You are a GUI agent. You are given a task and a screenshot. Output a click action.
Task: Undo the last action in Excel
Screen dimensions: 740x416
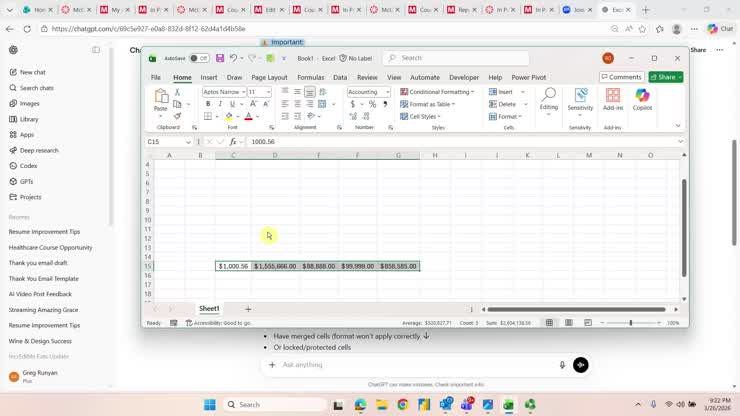pos(233,58)
